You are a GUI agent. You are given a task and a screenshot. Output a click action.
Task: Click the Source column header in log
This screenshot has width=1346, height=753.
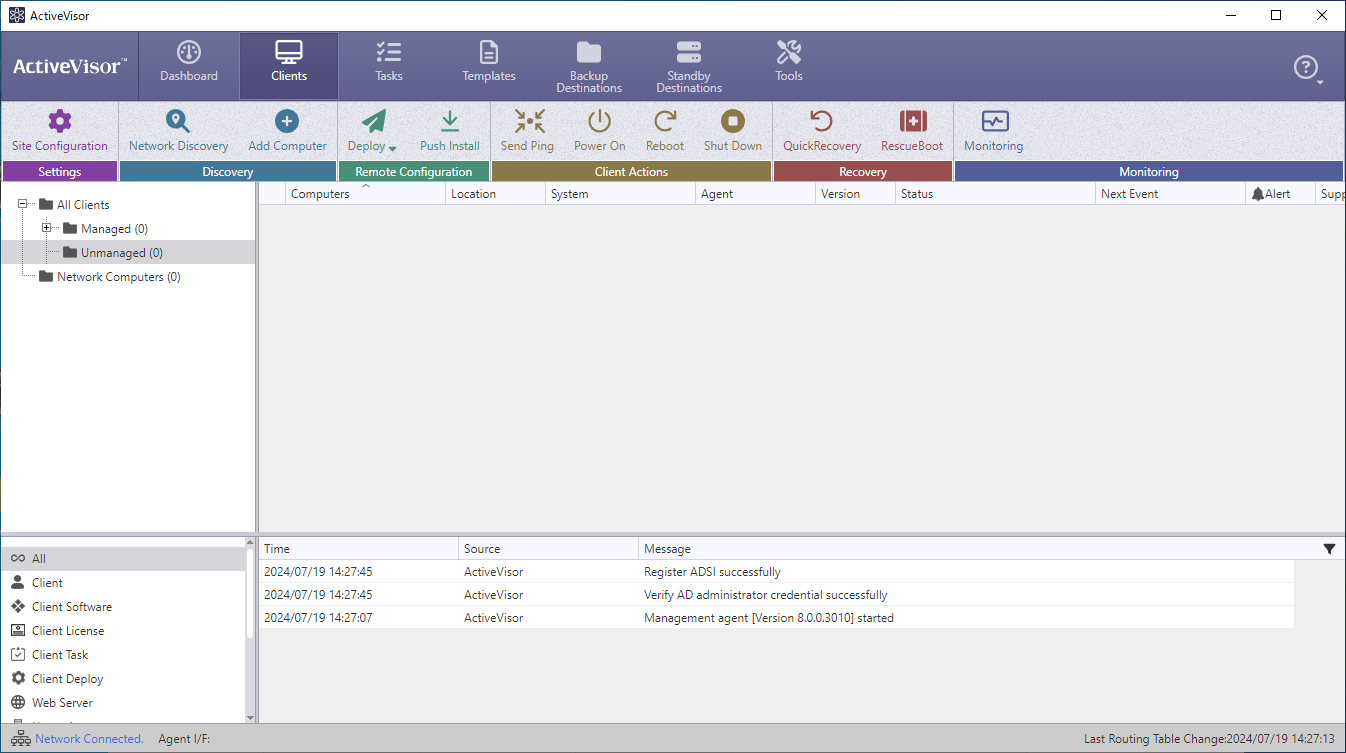point(549,549)
